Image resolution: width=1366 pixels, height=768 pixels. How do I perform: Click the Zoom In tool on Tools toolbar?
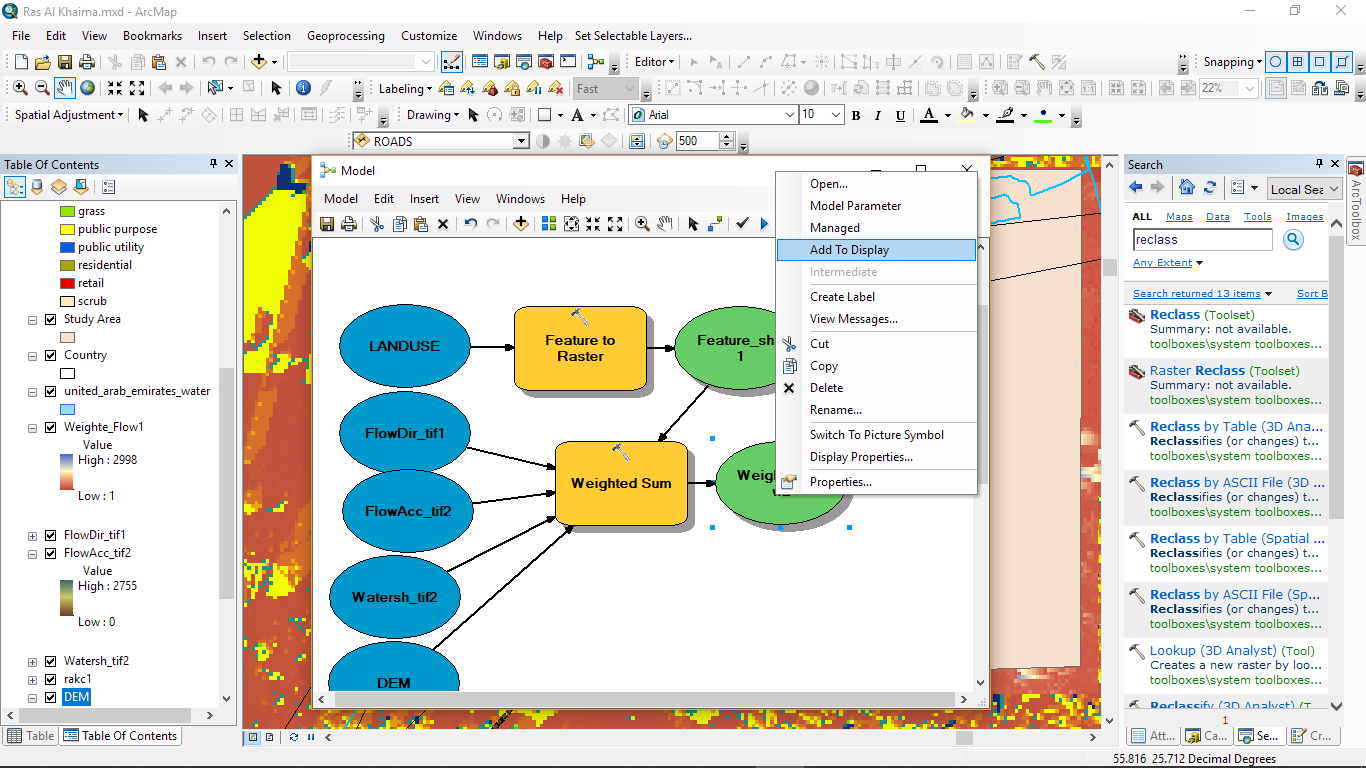click(x=20, y=88)
